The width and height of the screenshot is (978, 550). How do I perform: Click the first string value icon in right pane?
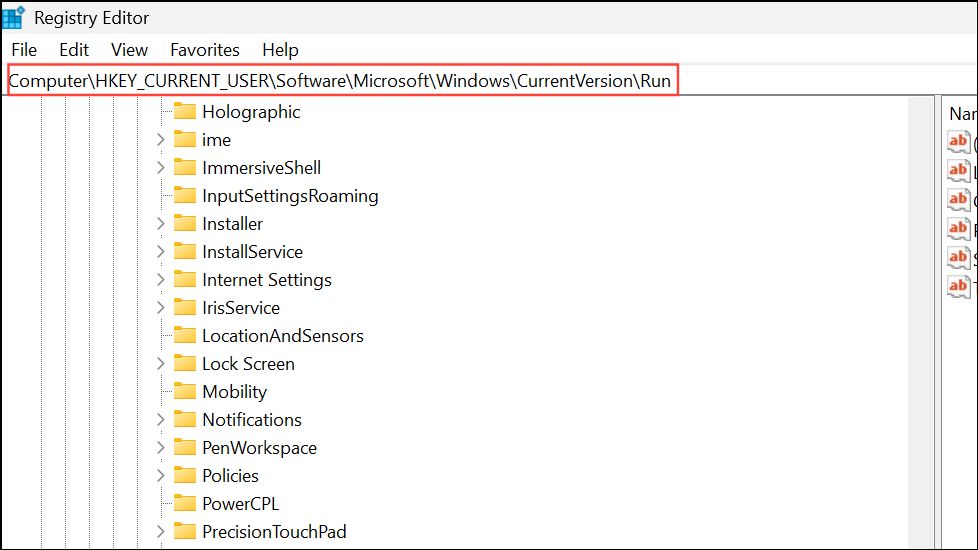pyautogui.click(x=958, y=142)
